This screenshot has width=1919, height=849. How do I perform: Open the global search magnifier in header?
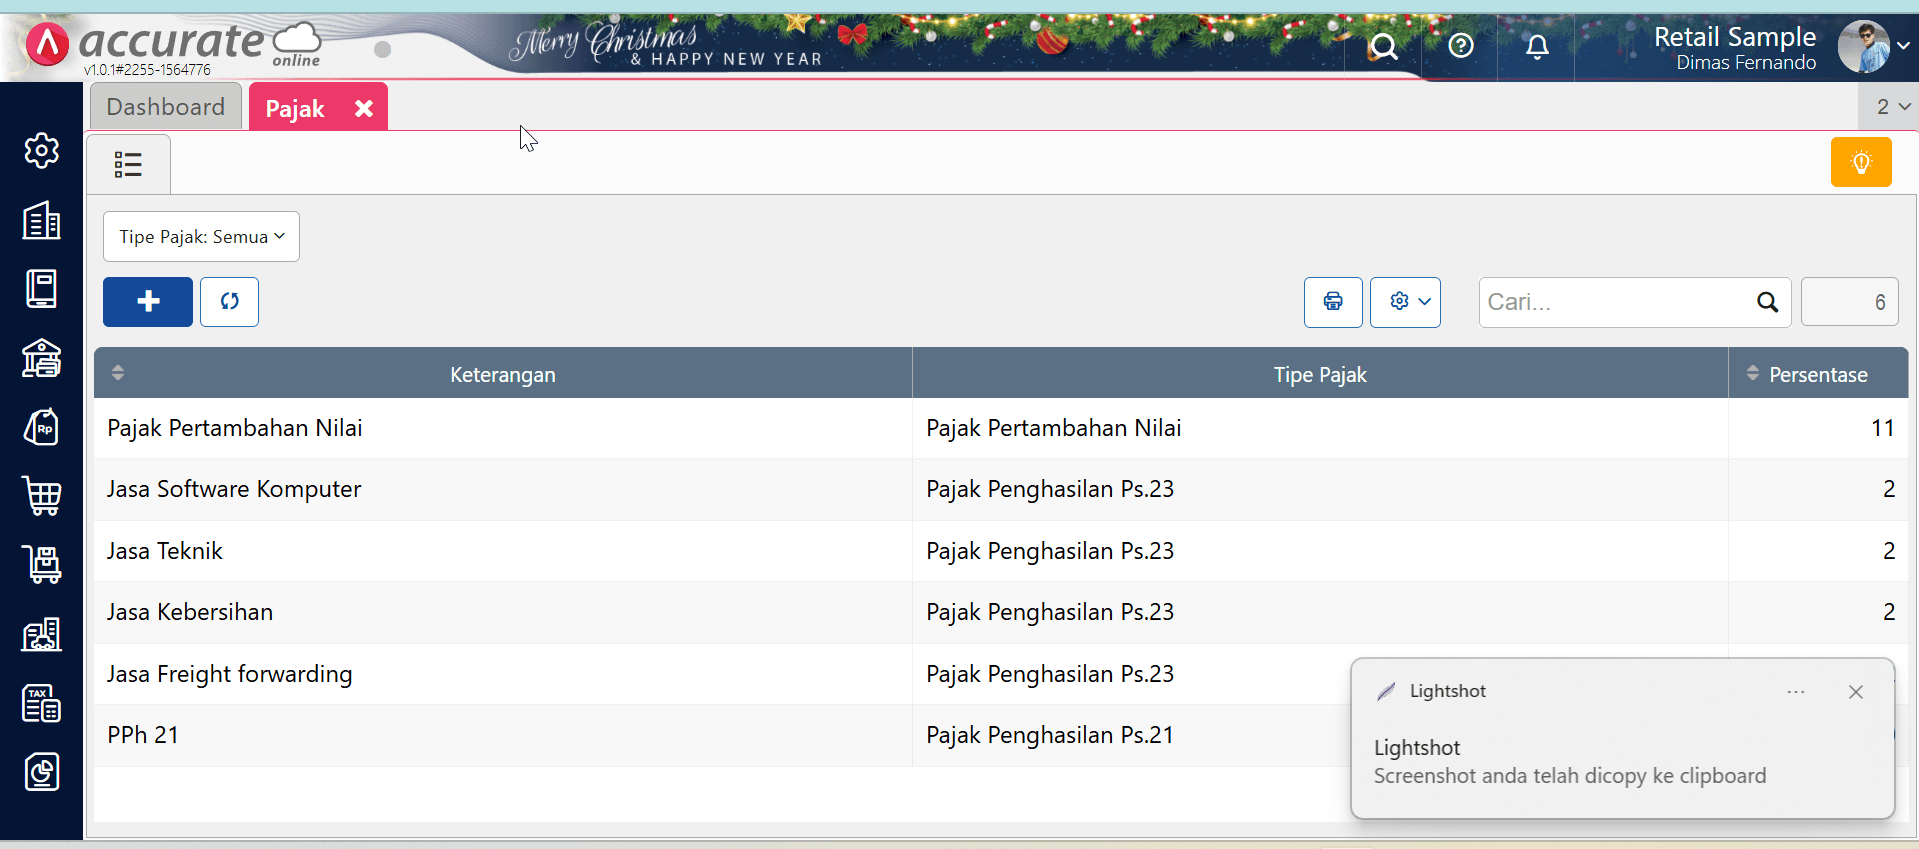point(1383,46)
